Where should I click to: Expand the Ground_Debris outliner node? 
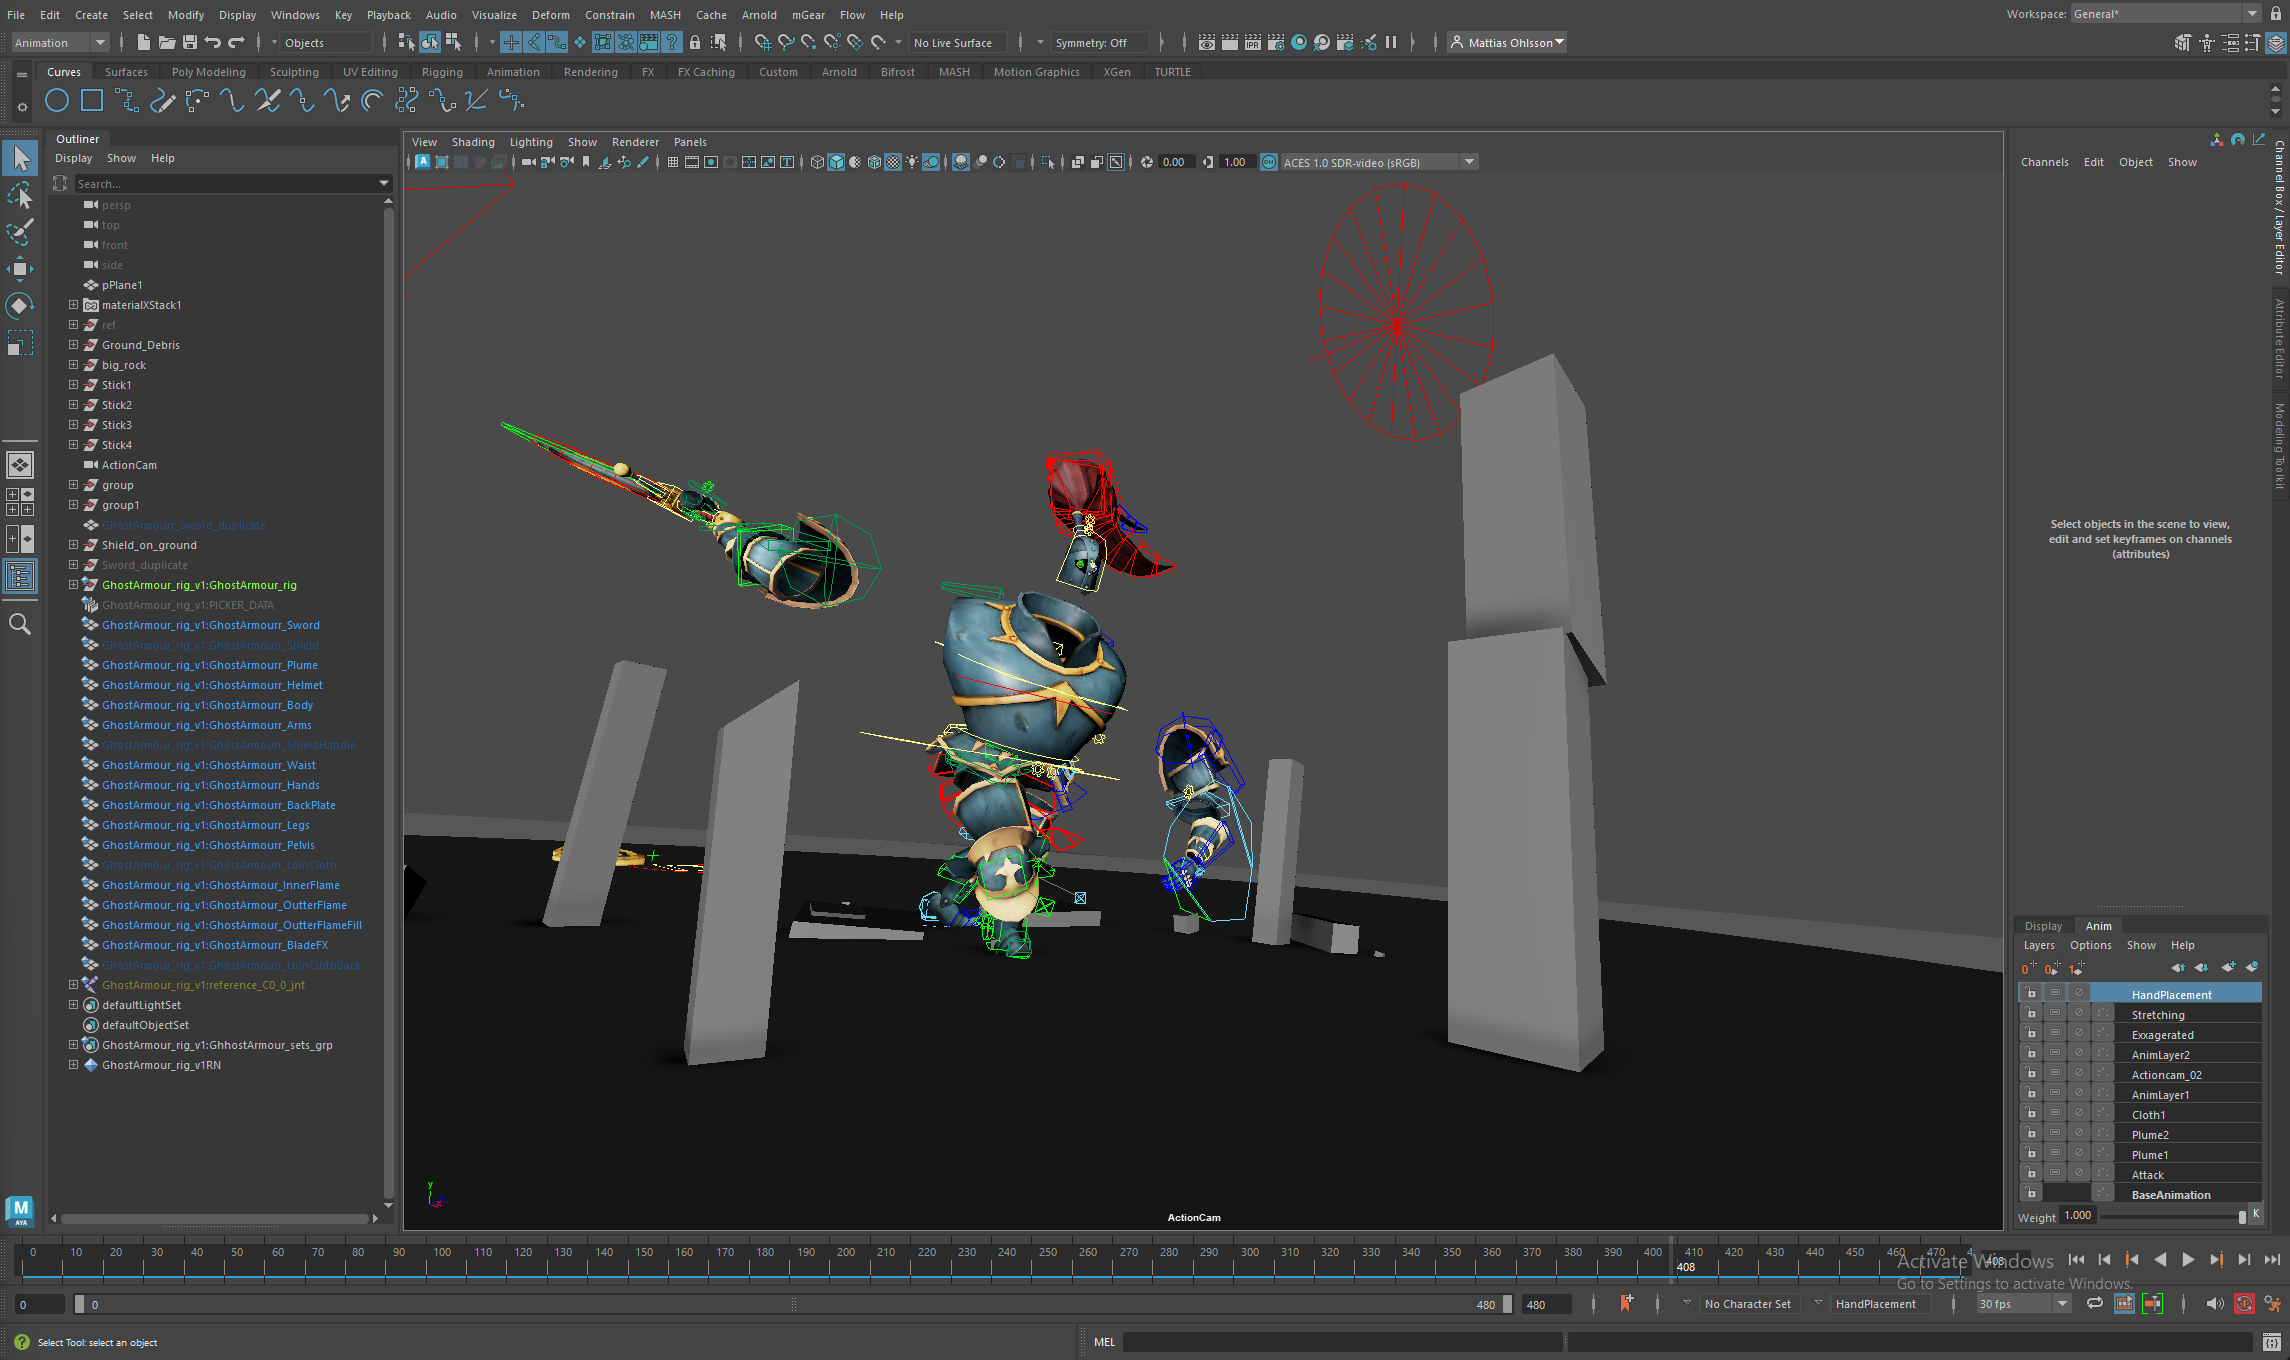73,345
